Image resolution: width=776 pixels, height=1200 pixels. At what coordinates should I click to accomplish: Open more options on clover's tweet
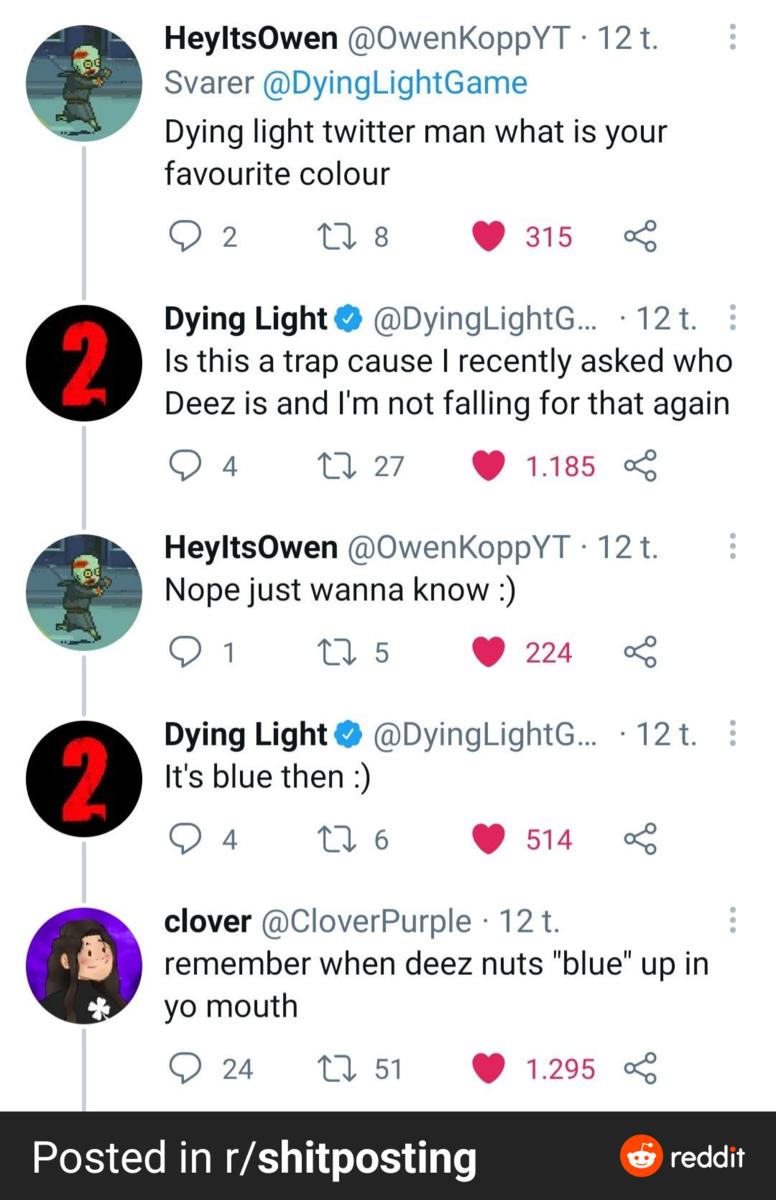[x=733, y=920]
